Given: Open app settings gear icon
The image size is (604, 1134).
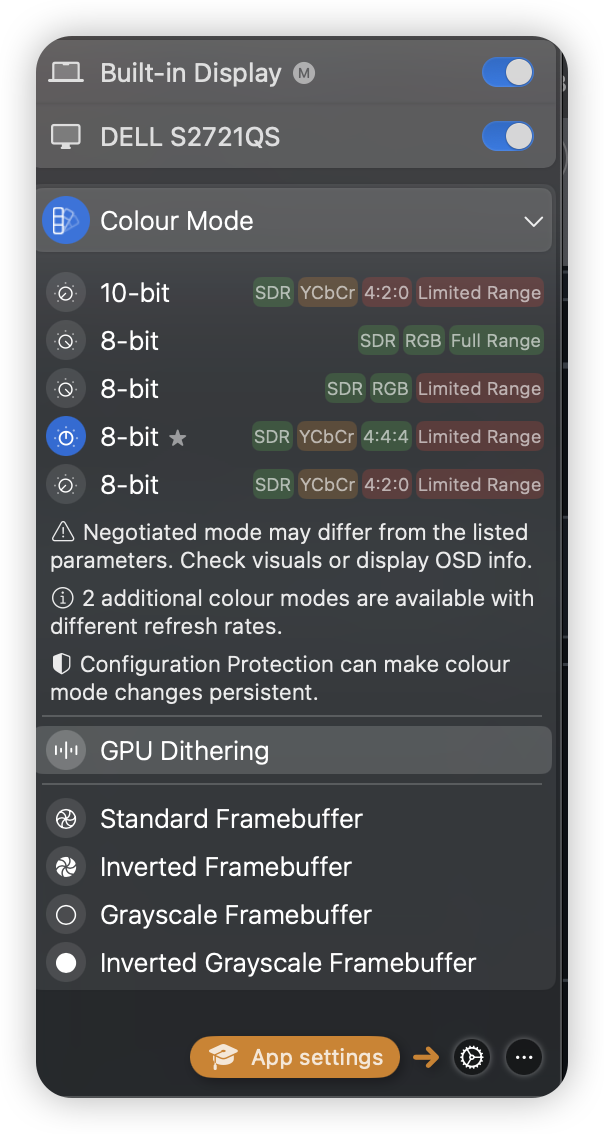Looking at the screenshot, I should pyautogui.click(x=472, y=1057).
